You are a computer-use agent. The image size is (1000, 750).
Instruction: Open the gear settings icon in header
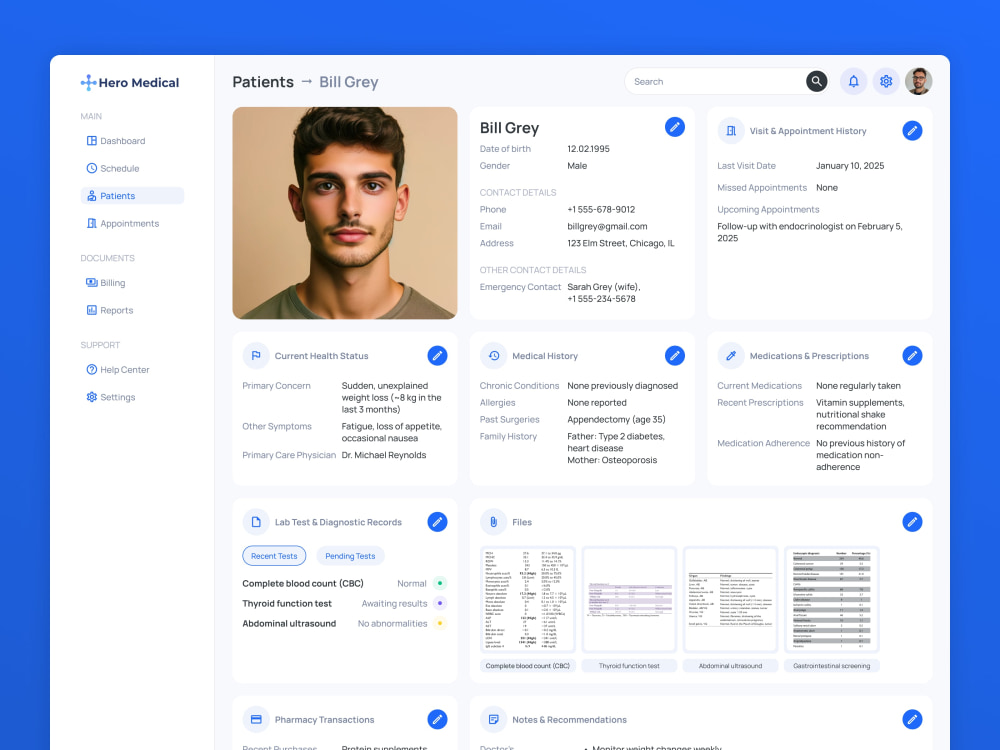(x=886, y=81)
